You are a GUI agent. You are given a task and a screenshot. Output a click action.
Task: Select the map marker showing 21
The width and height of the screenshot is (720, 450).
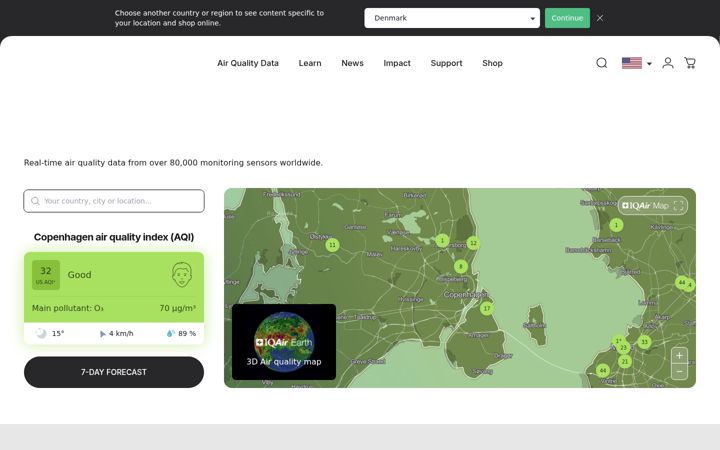point(624,361)
